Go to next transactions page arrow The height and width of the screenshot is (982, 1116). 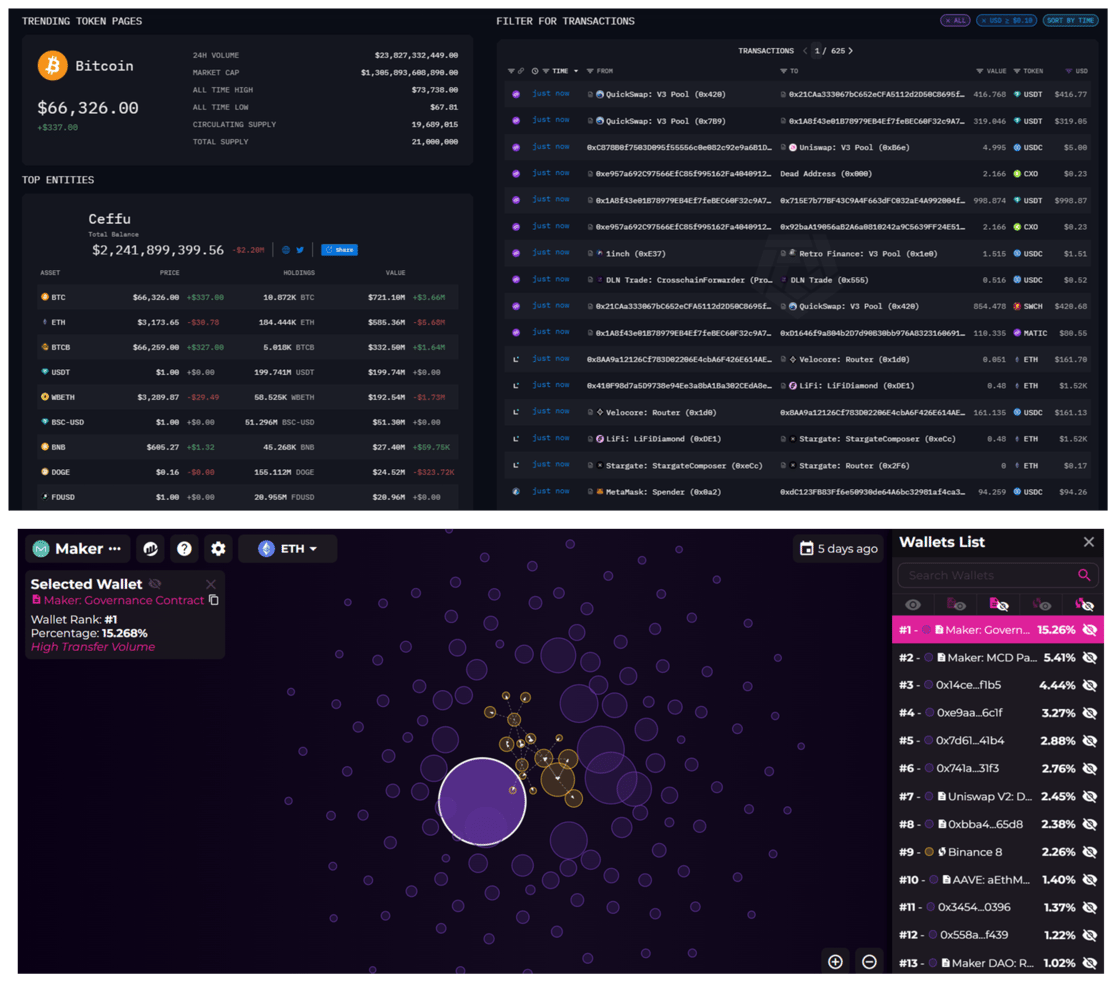(851, 51)
